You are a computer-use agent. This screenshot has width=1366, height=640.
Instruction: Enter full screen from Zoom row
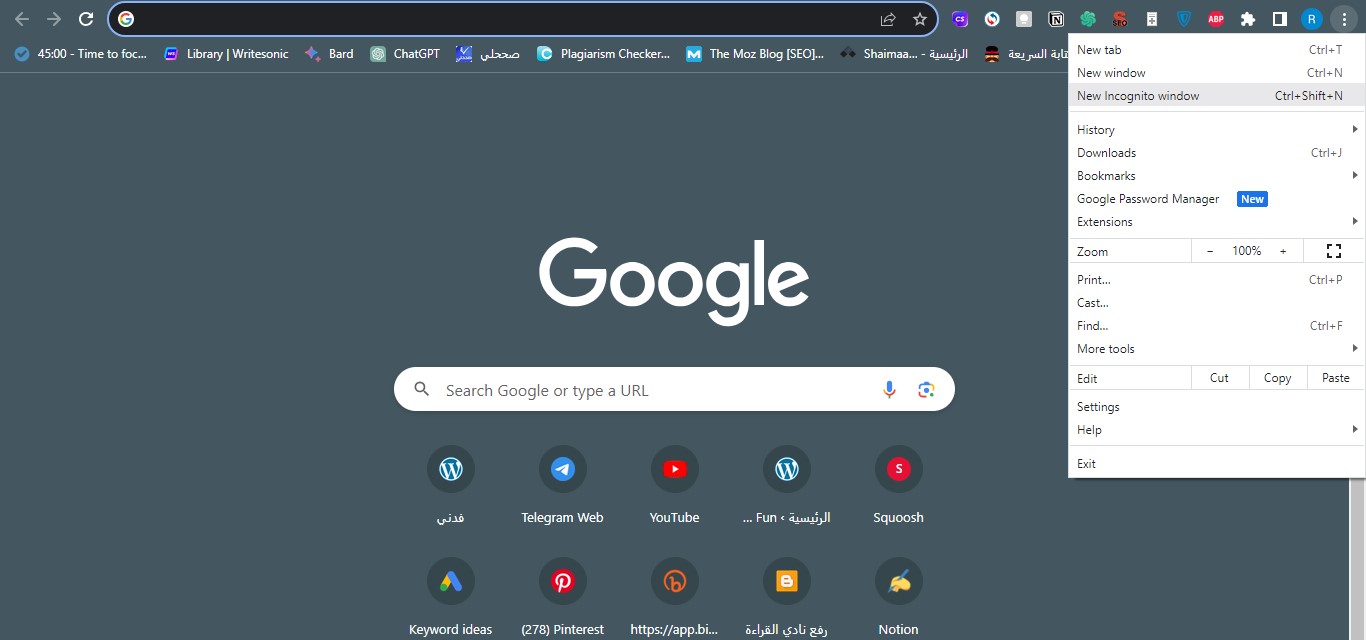point(1333,251)
